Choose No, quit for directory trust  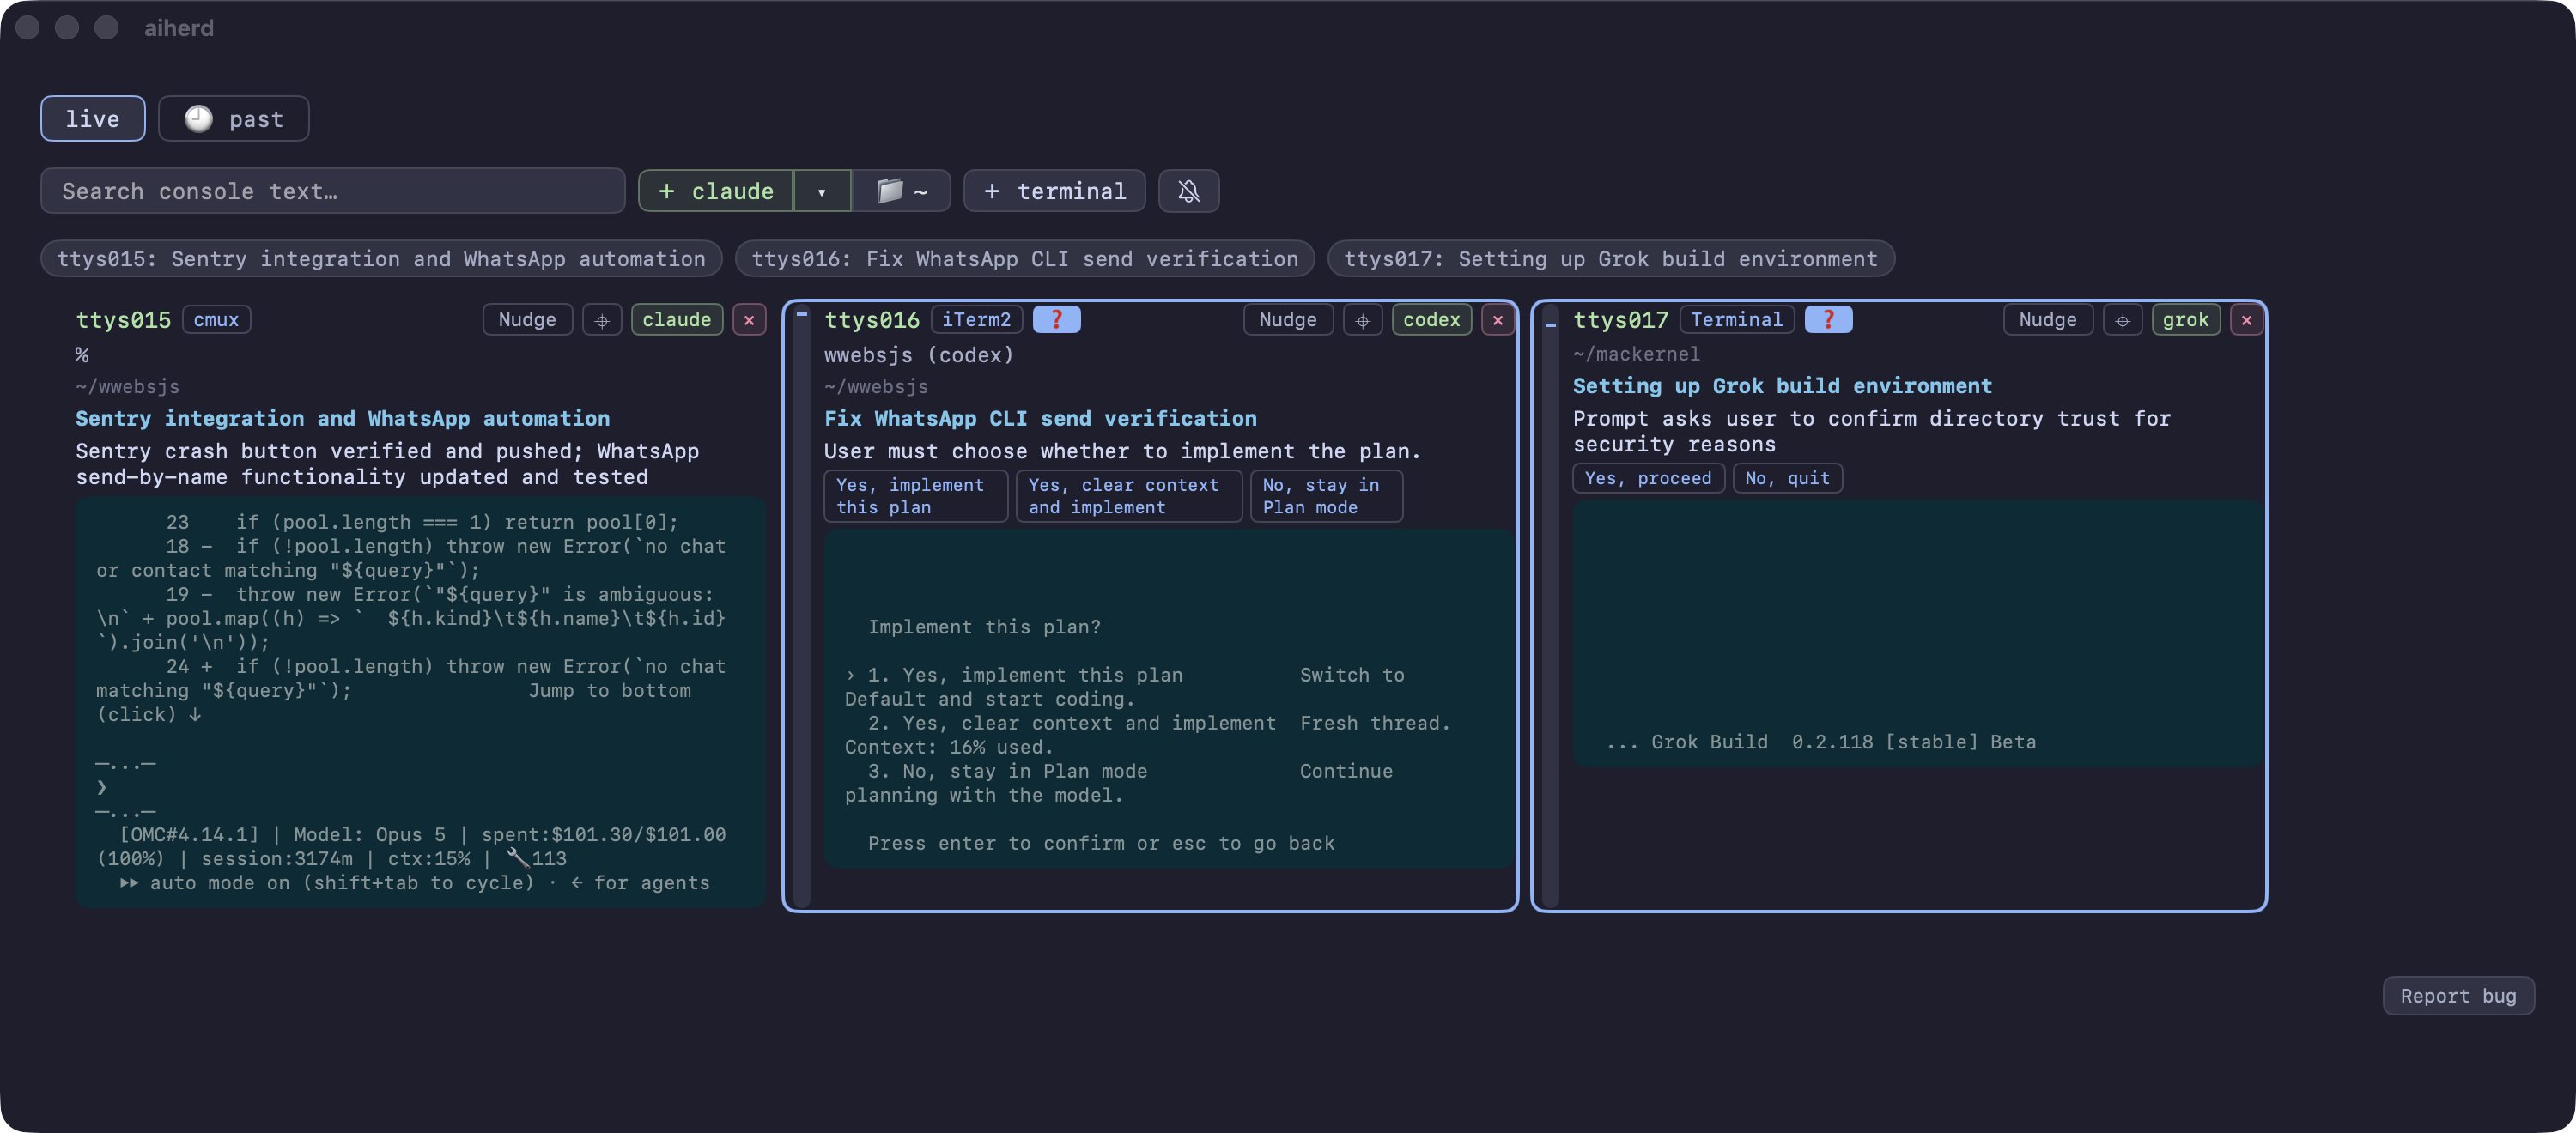(x=1787, y=478)
